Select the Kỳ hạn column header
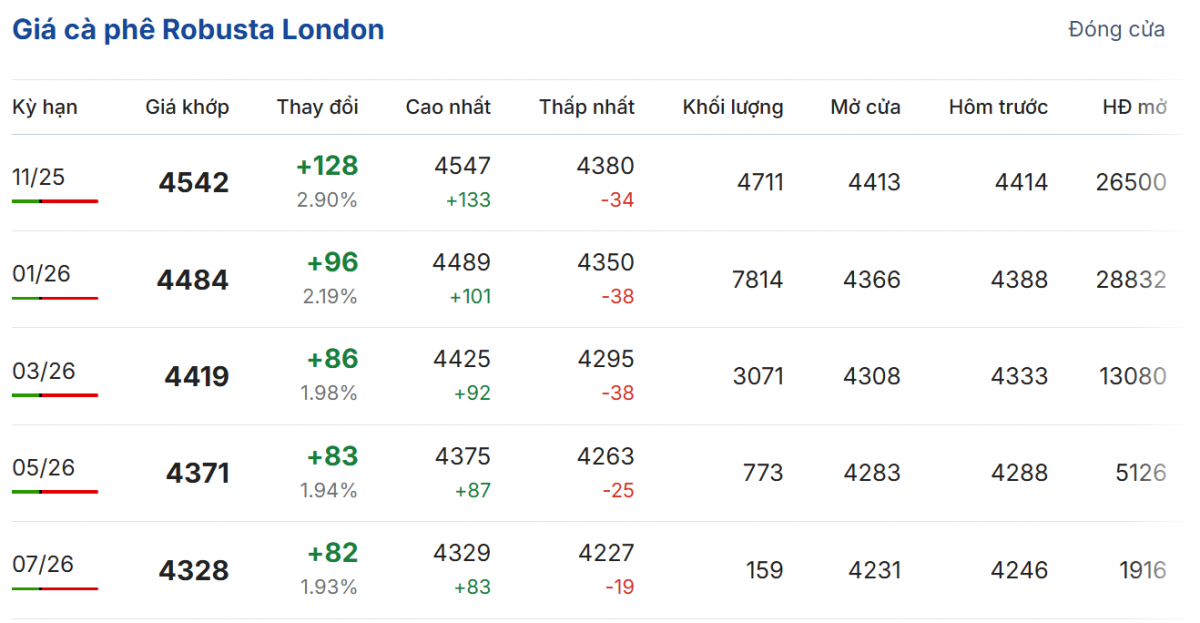This screenshot has height=623, width=1200. coord(45,107)
